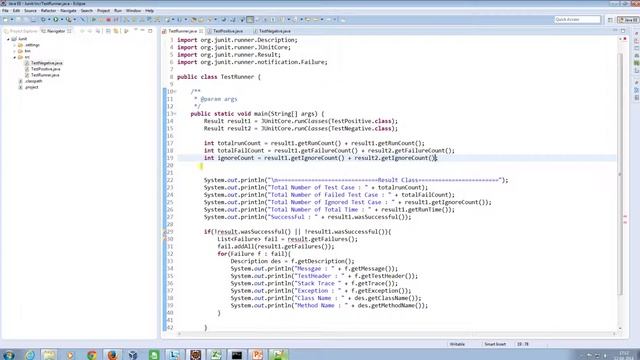
Task: Open Google Chrome from the taskbar
Action: [x=91, y=355]
